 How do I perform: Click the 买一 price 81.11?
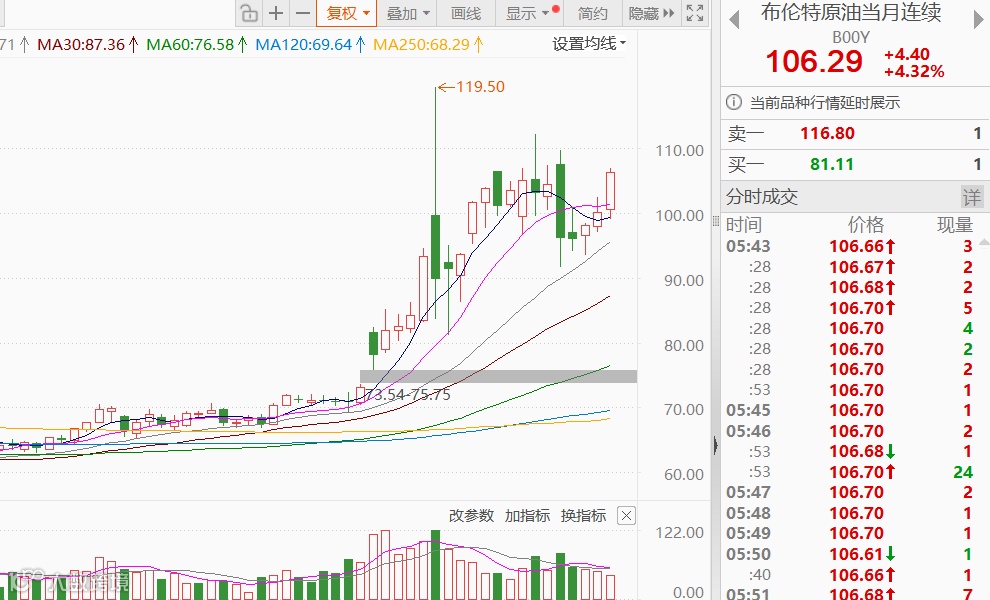point(832,164)
